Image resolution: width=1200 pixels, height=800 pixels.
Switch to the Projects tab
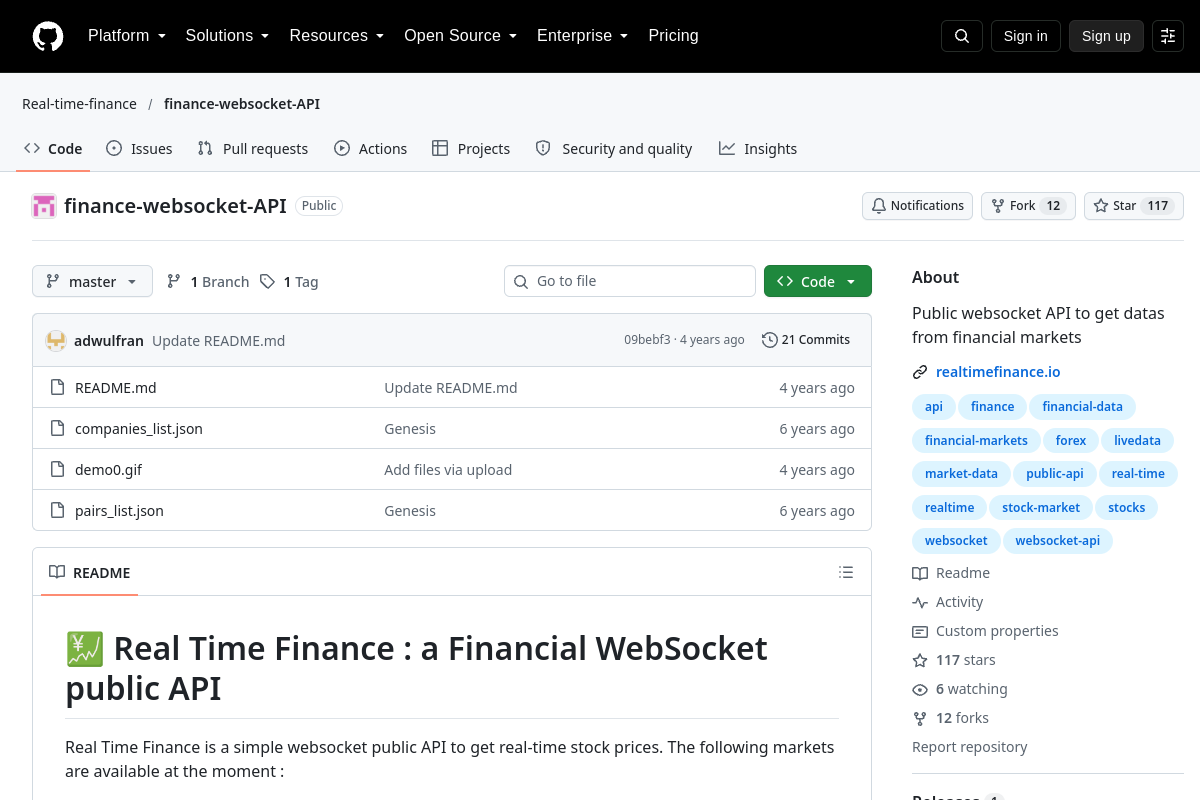471,149
